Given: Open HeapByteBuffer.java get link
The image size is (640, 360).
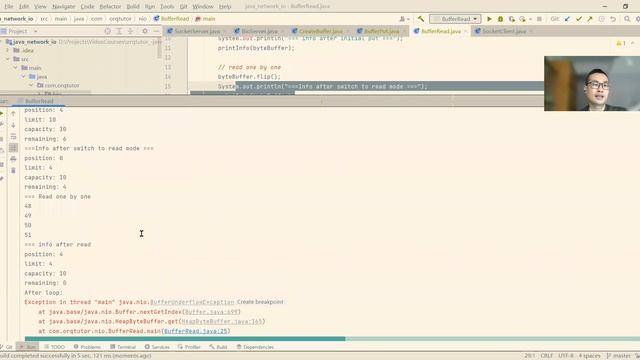Looking at the screenshot, I should (x=222, y=322).
